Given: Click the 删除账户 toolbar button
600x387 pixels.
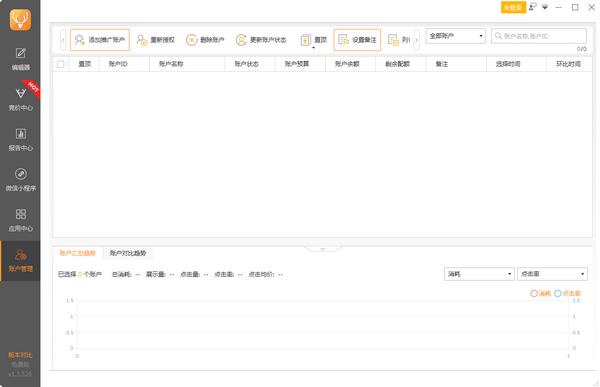Looking at the screenshot, I should [x=205, y=40].
